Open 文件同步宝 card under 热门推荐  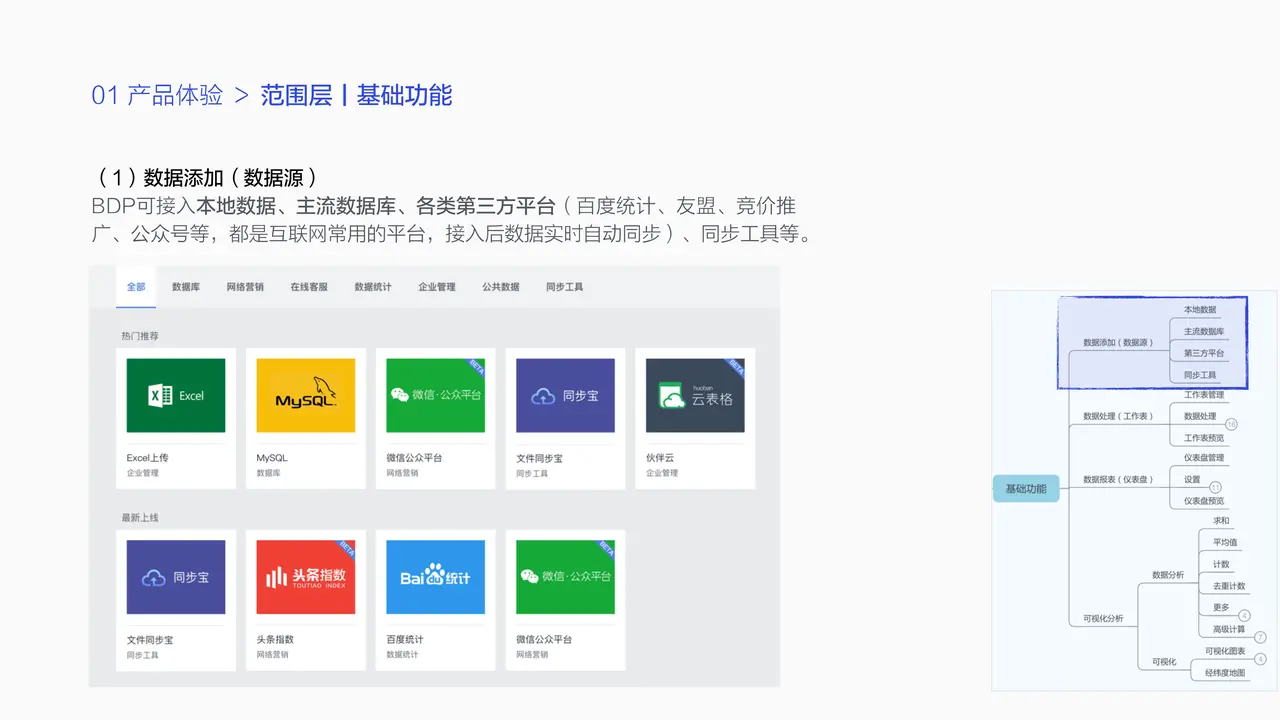click(566, 418)
